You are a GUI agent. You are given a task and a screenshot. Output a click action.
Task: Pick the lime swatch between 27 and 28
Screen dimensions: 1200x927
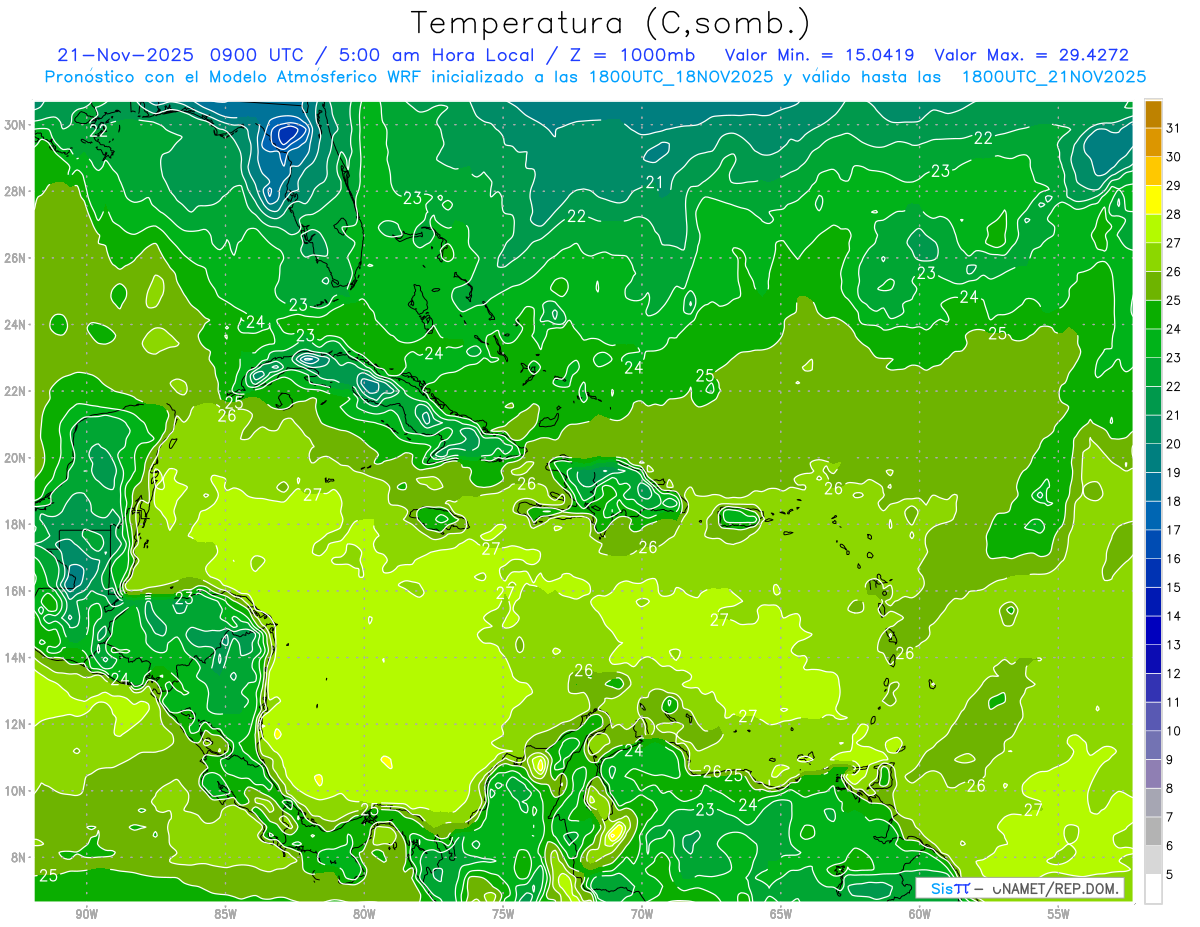pyautogui.click(x=1153, y=229)
